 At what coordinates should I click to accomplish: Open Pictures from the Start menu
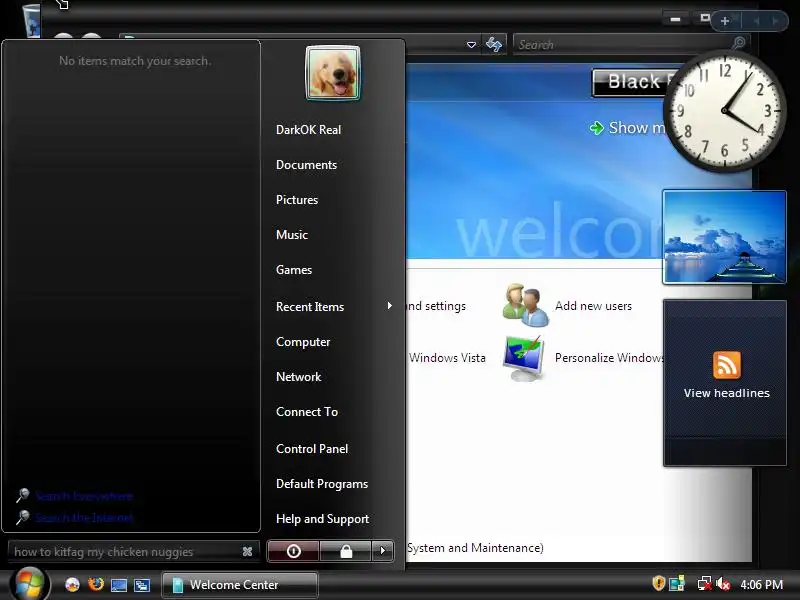(296, 199)
